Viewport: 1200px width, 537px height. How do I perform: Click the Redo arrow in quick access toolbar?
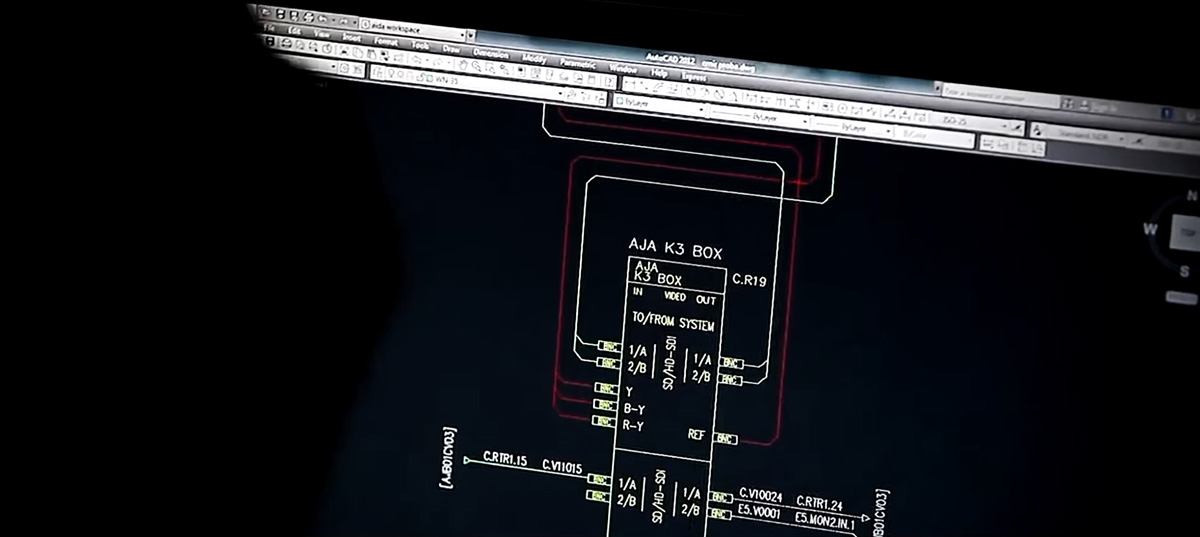pyautogui.click(x=343, y=21)
